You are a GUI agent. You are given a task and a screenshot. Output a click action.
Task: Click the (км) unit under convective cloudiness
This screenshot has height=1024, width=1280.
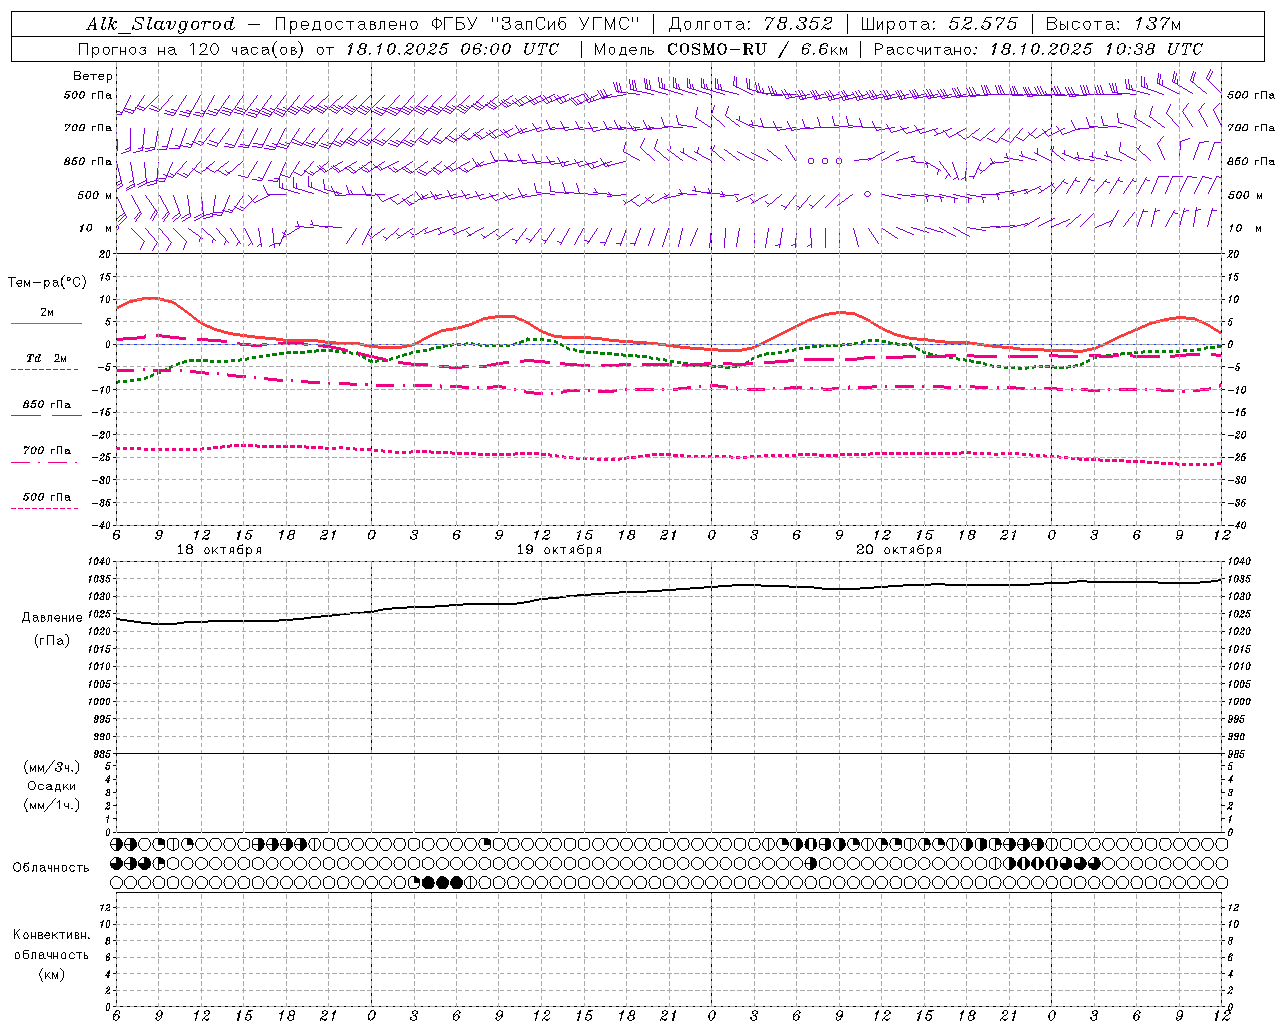coord(51,974)
